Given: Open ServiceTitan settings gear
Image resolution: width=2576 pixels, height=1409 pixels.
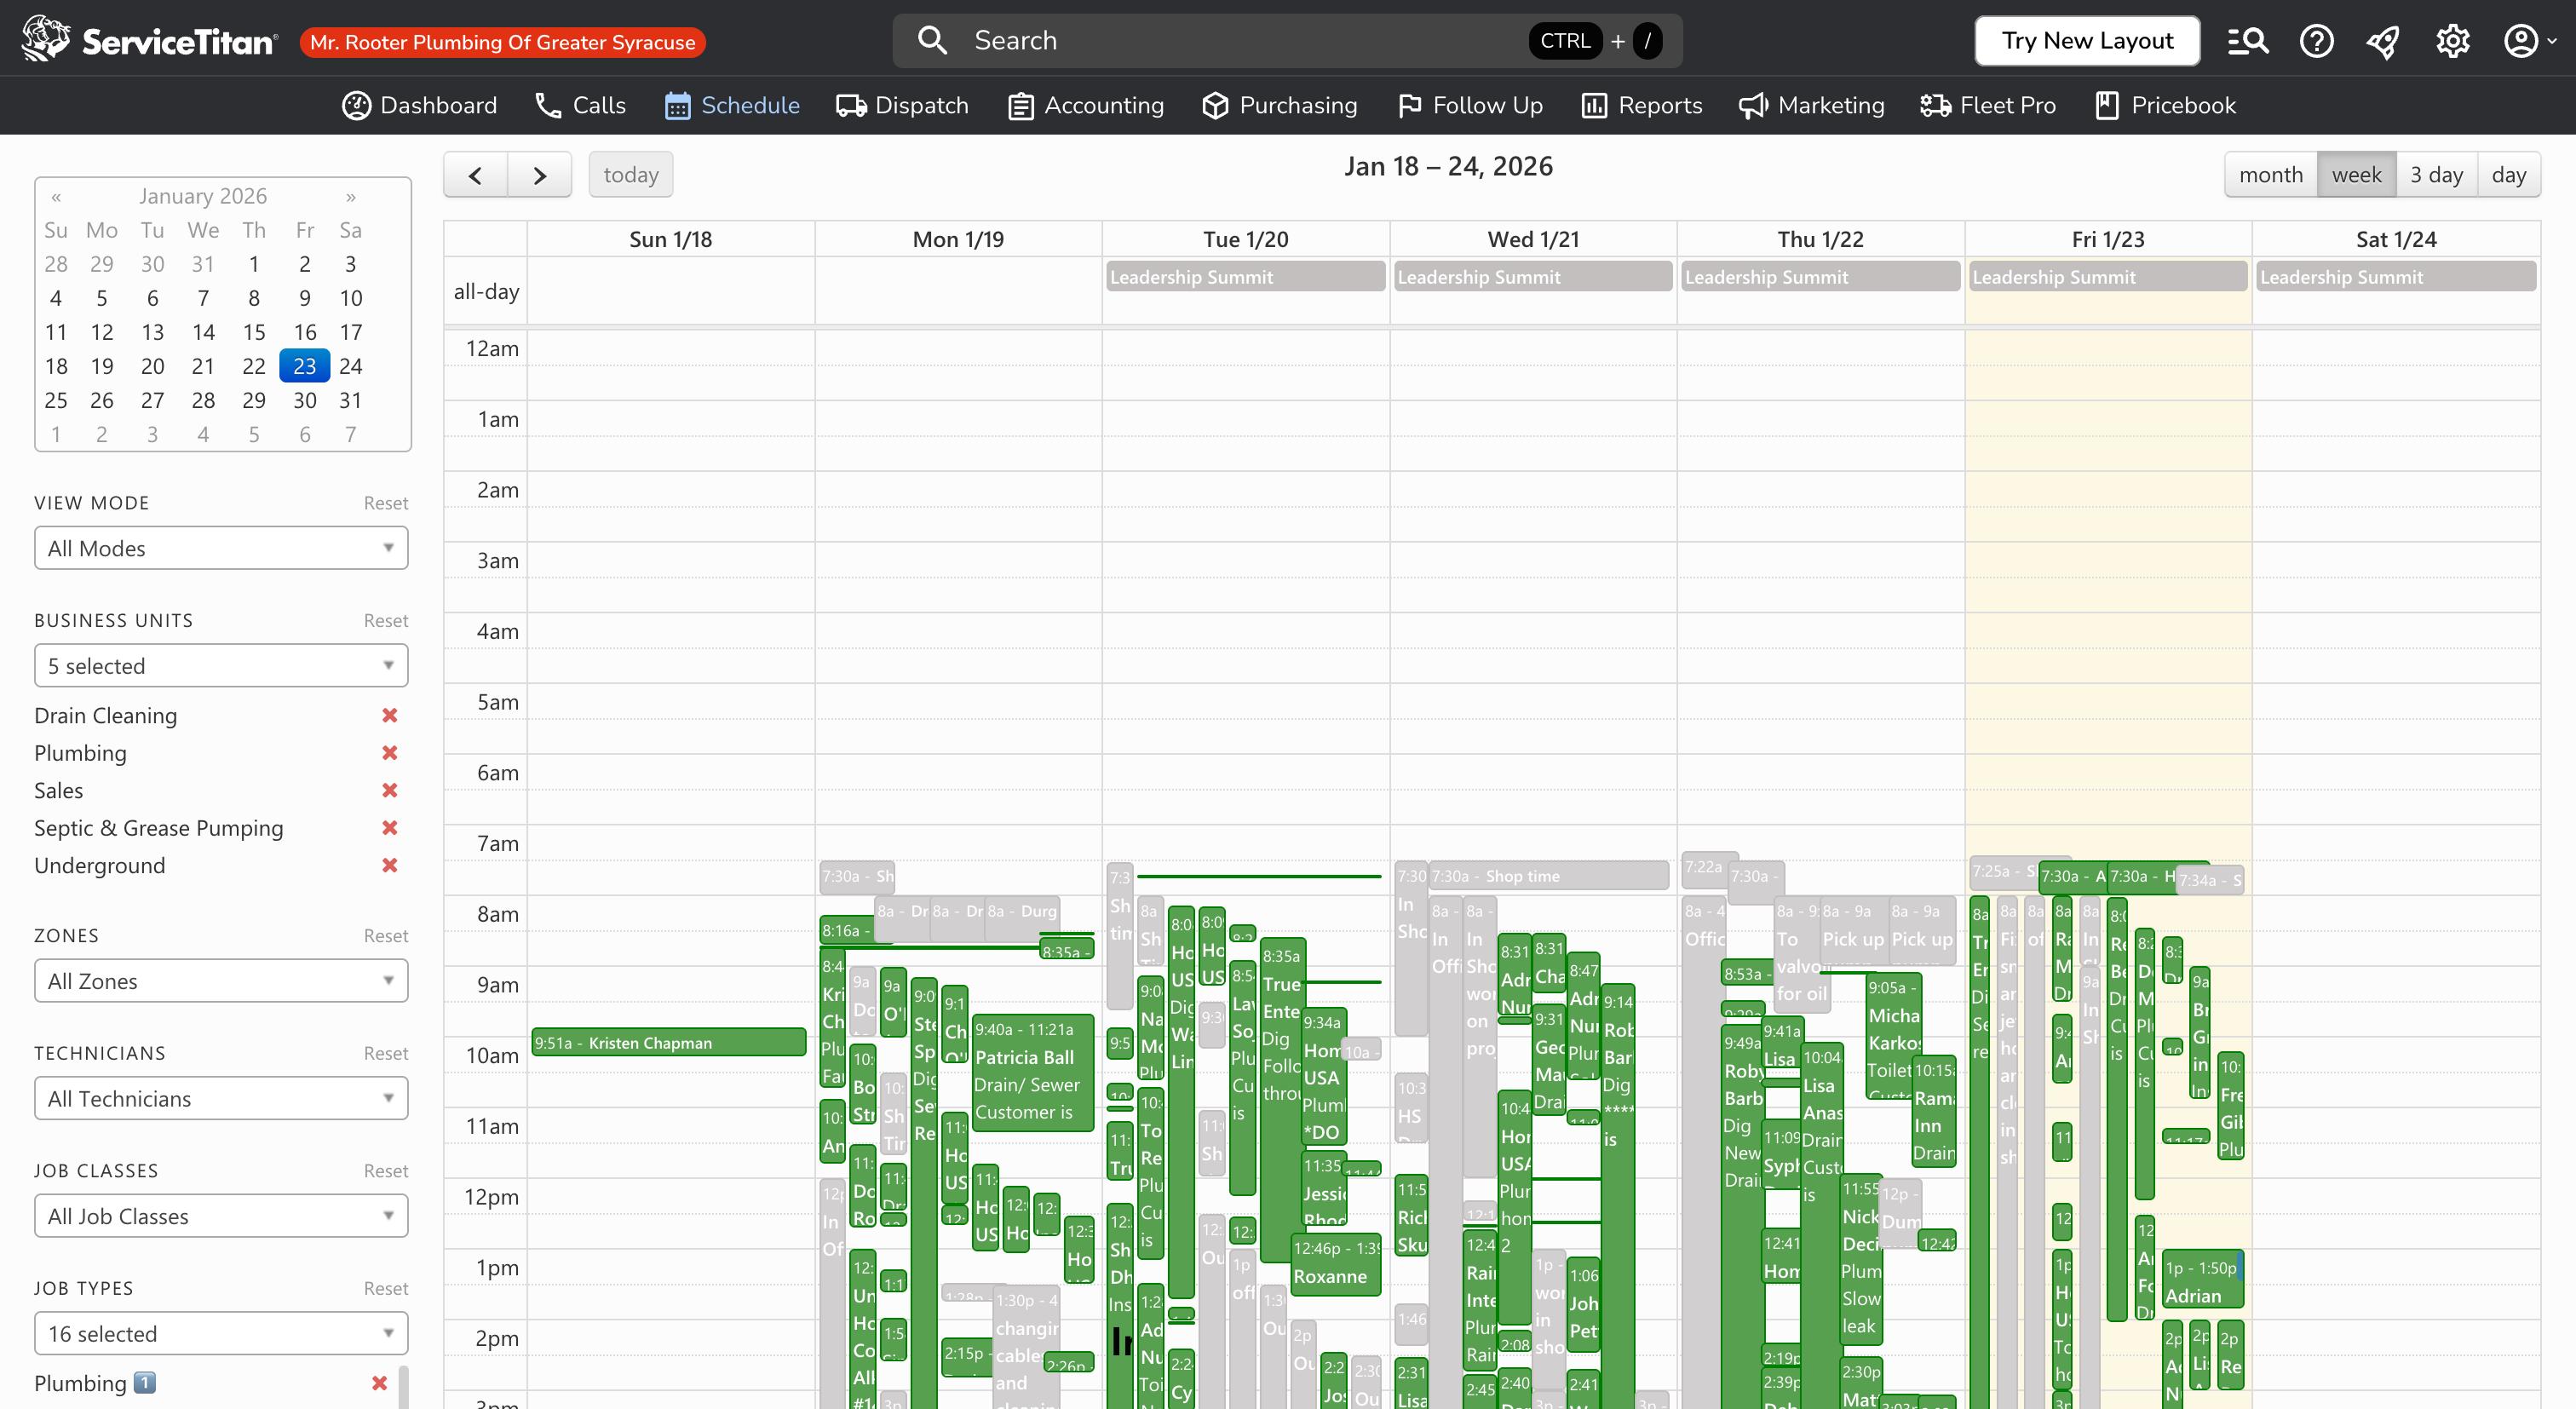Looking at the screenshot, I should [2451, 40].
